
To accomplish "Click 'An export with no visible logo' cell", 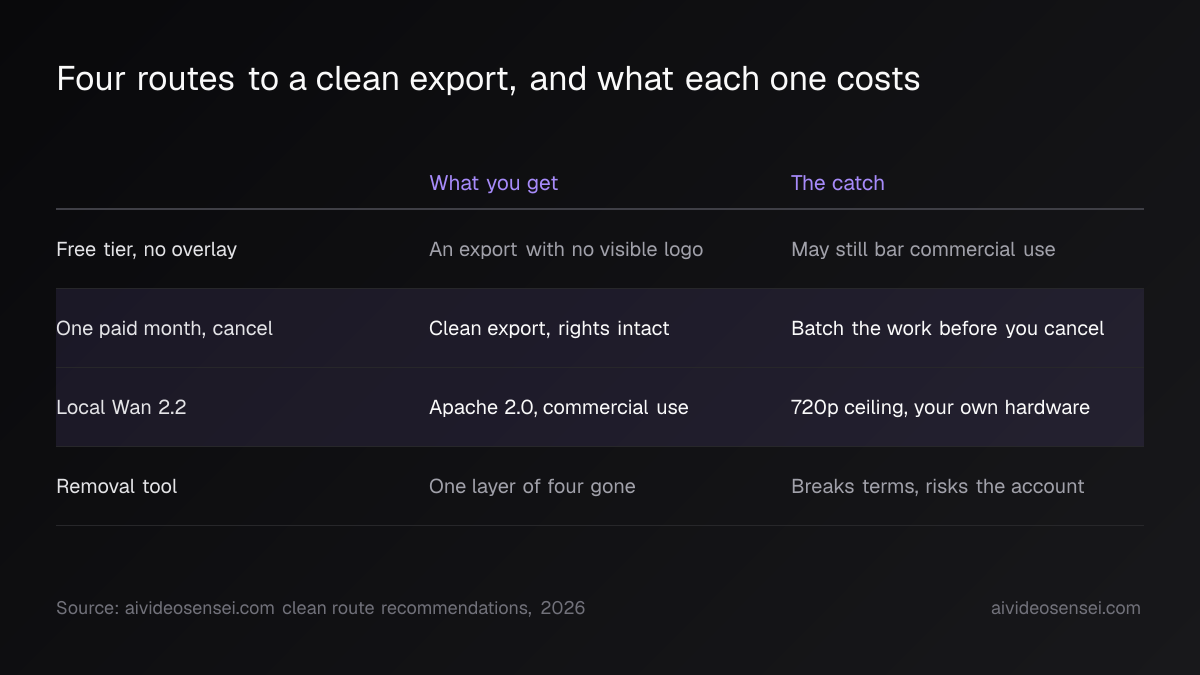I will [x=566, y=249].
